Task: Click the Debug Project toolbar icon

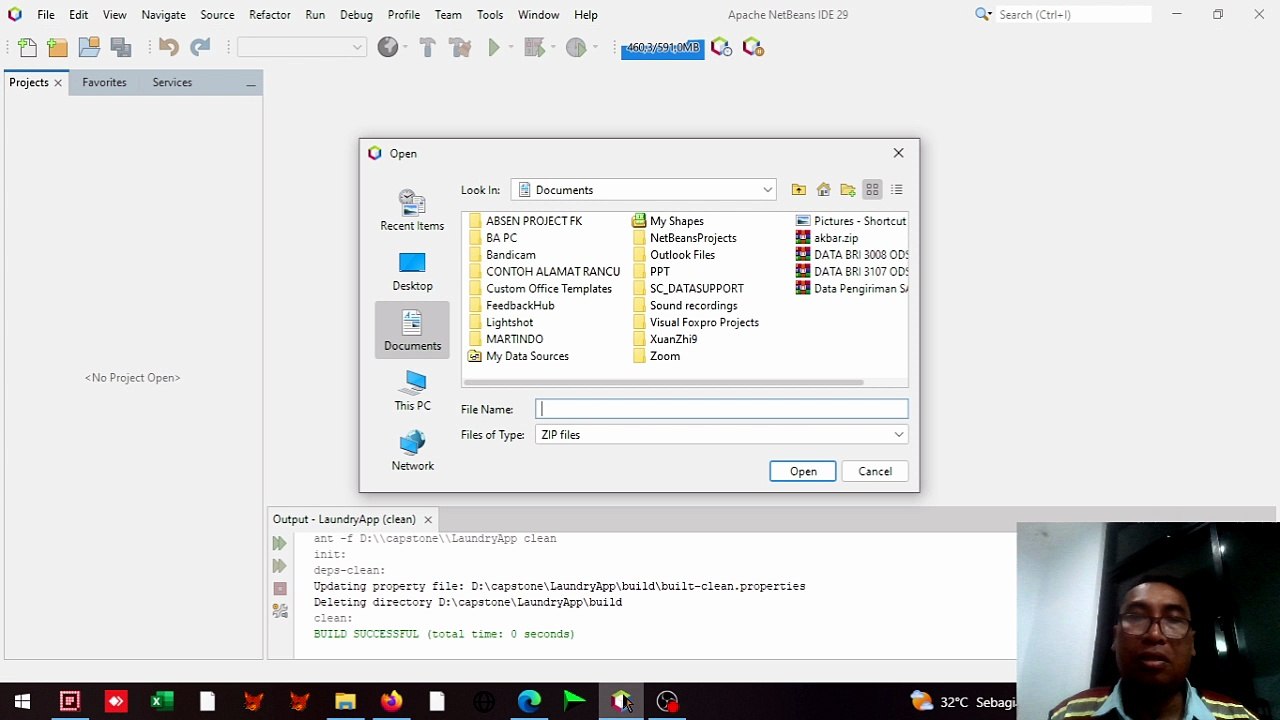Action: (x=533, y=47)
